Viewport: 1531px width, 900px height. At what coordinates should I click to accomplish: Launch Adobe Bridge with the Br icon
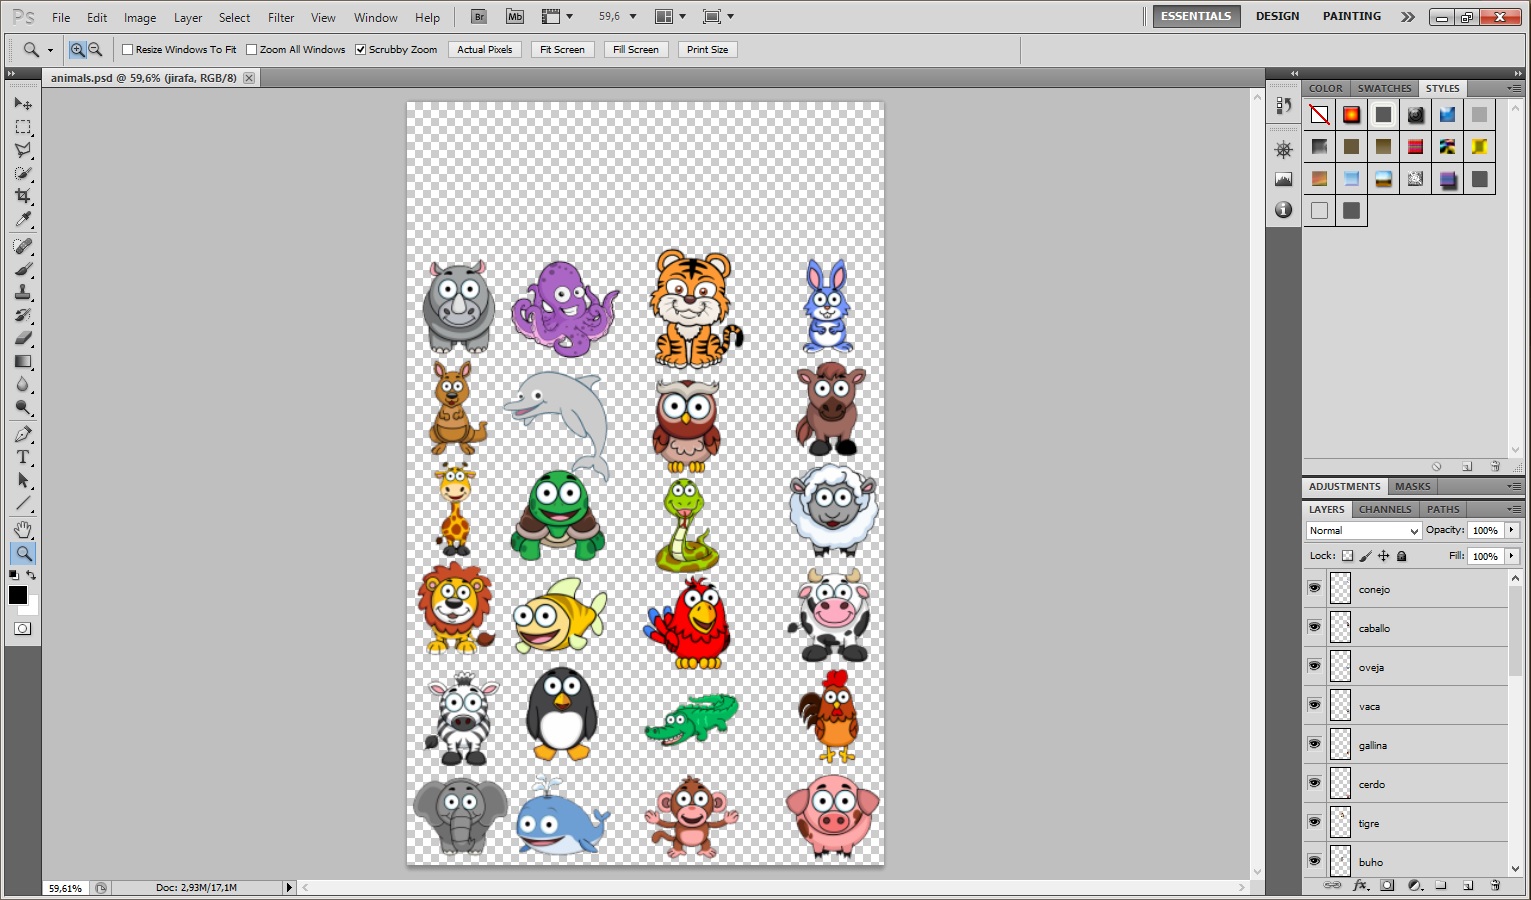(x=479, y=17)
